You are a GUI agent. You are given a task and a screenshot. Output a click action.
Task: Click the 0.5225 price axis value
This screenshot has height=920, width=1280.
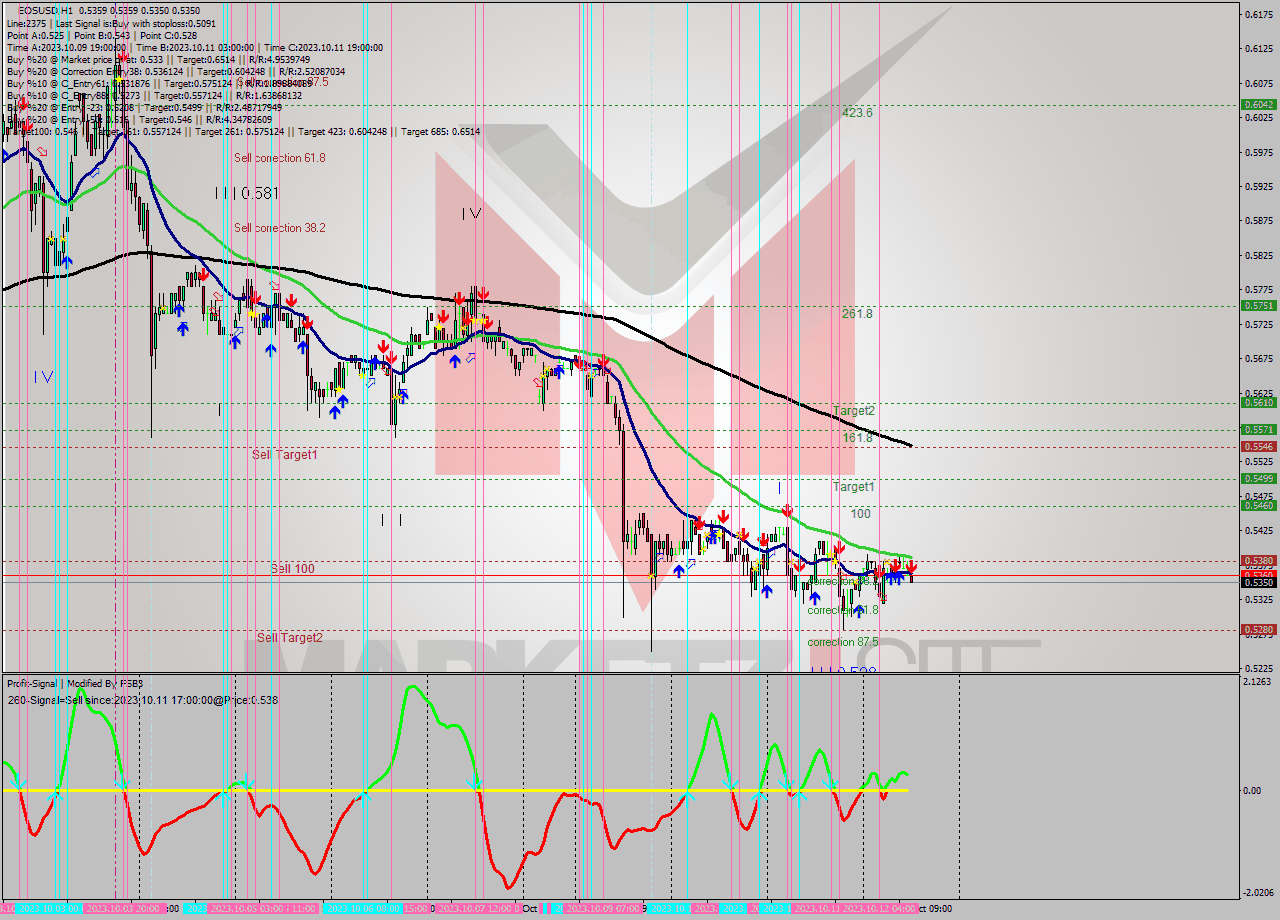coord(1259,669)
